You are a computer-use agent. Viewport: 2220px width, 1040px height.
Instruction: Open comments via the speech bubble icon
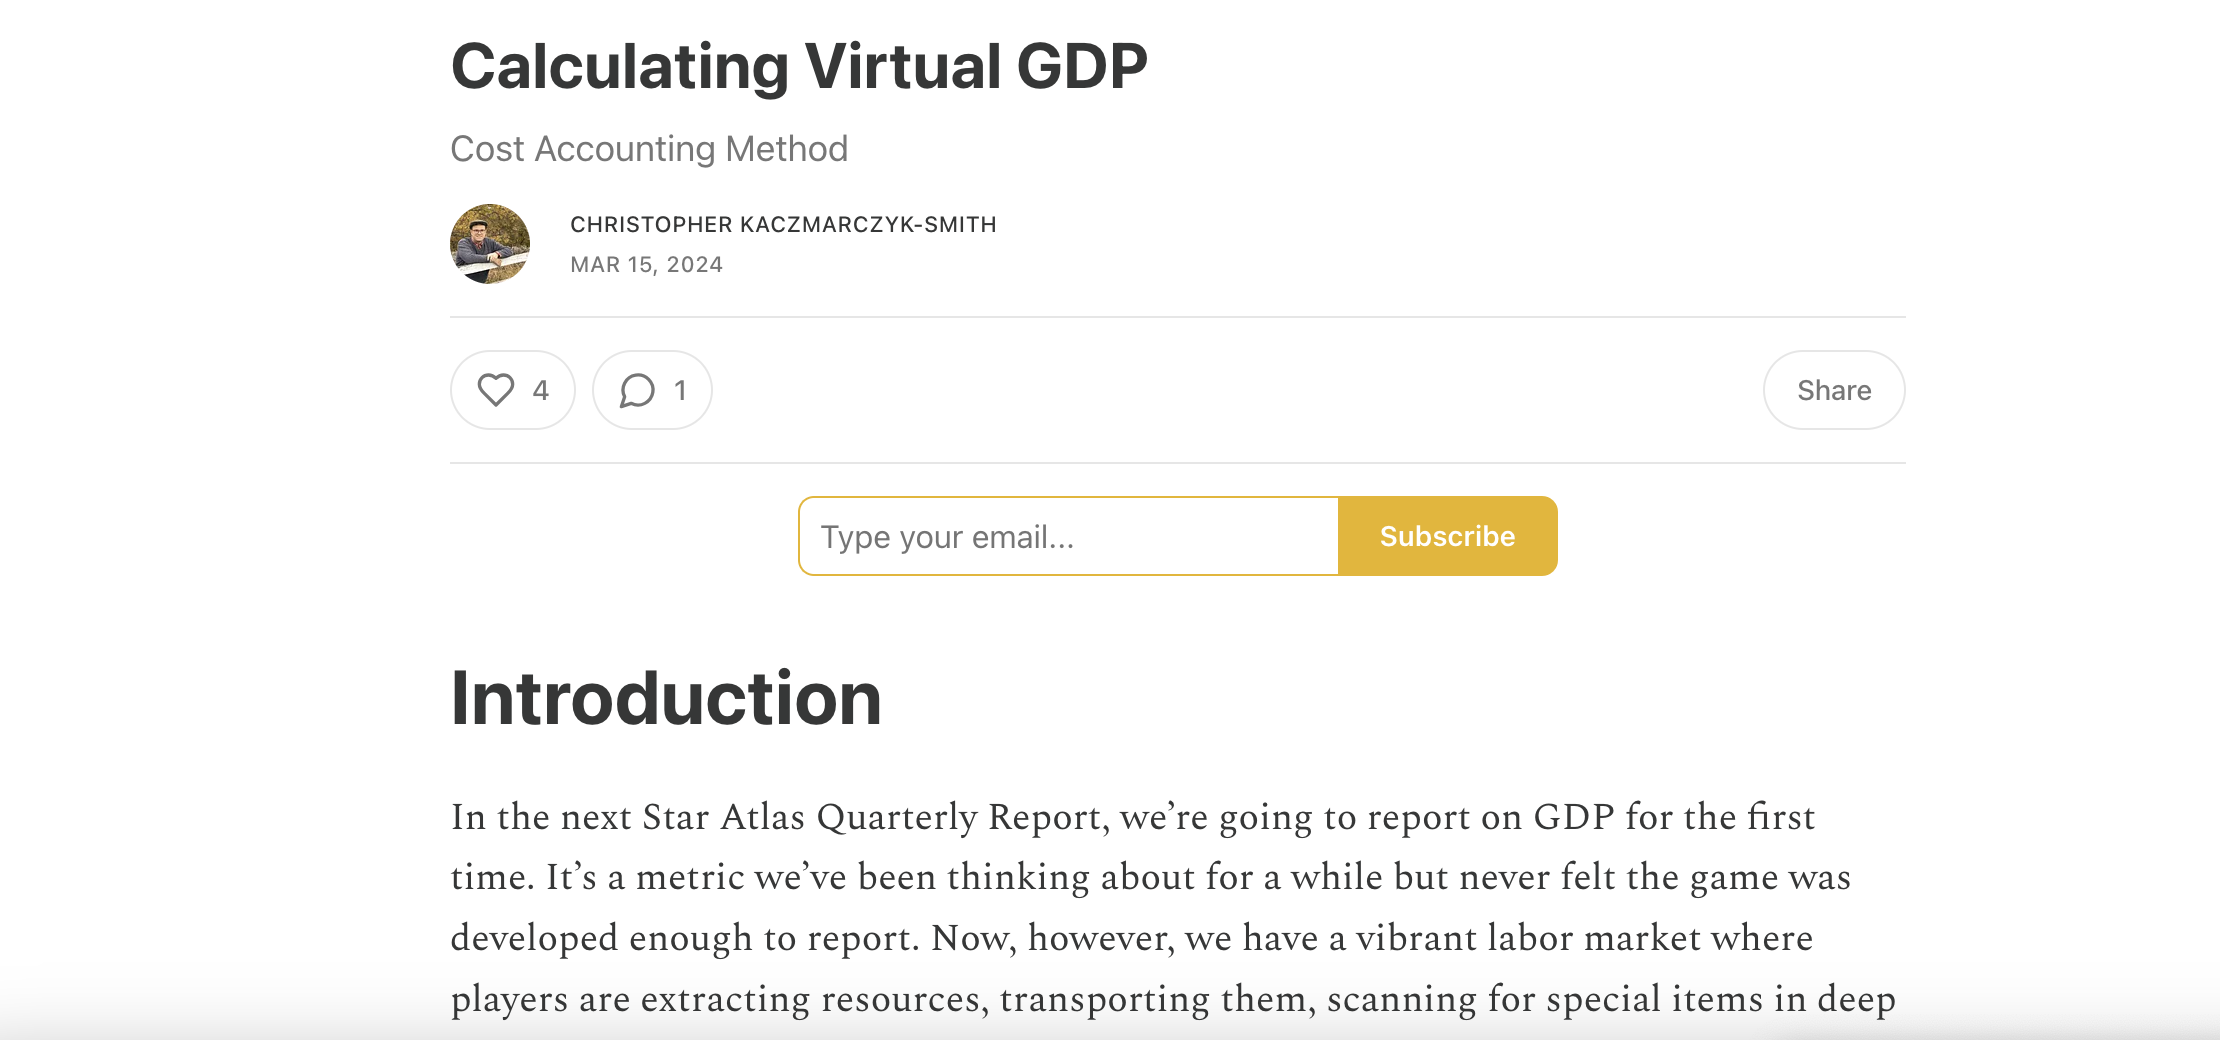(635, 390)
